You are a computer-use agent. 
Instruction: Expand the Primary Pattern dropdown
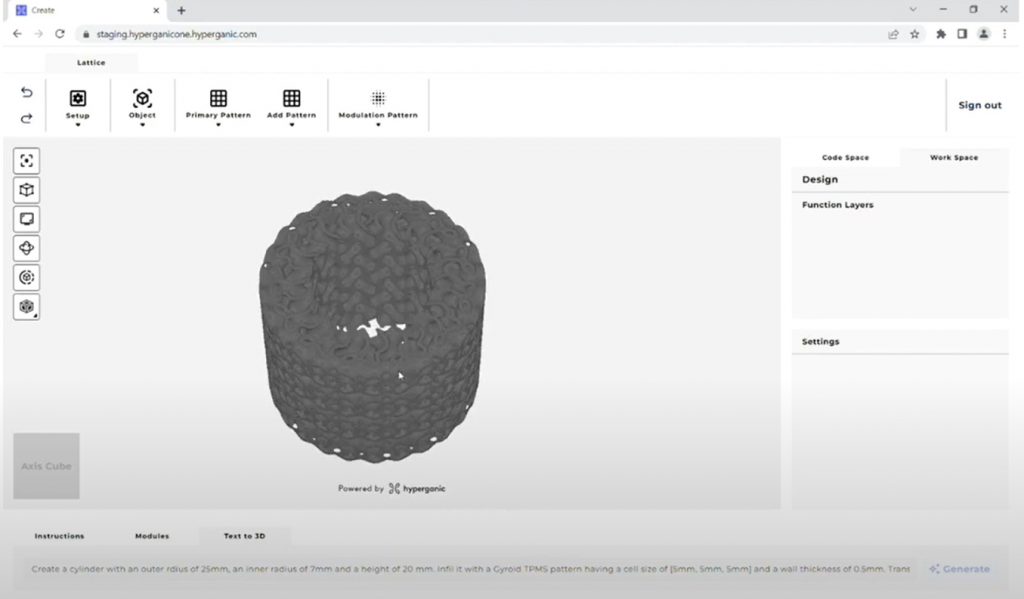(x=218, y=123)
